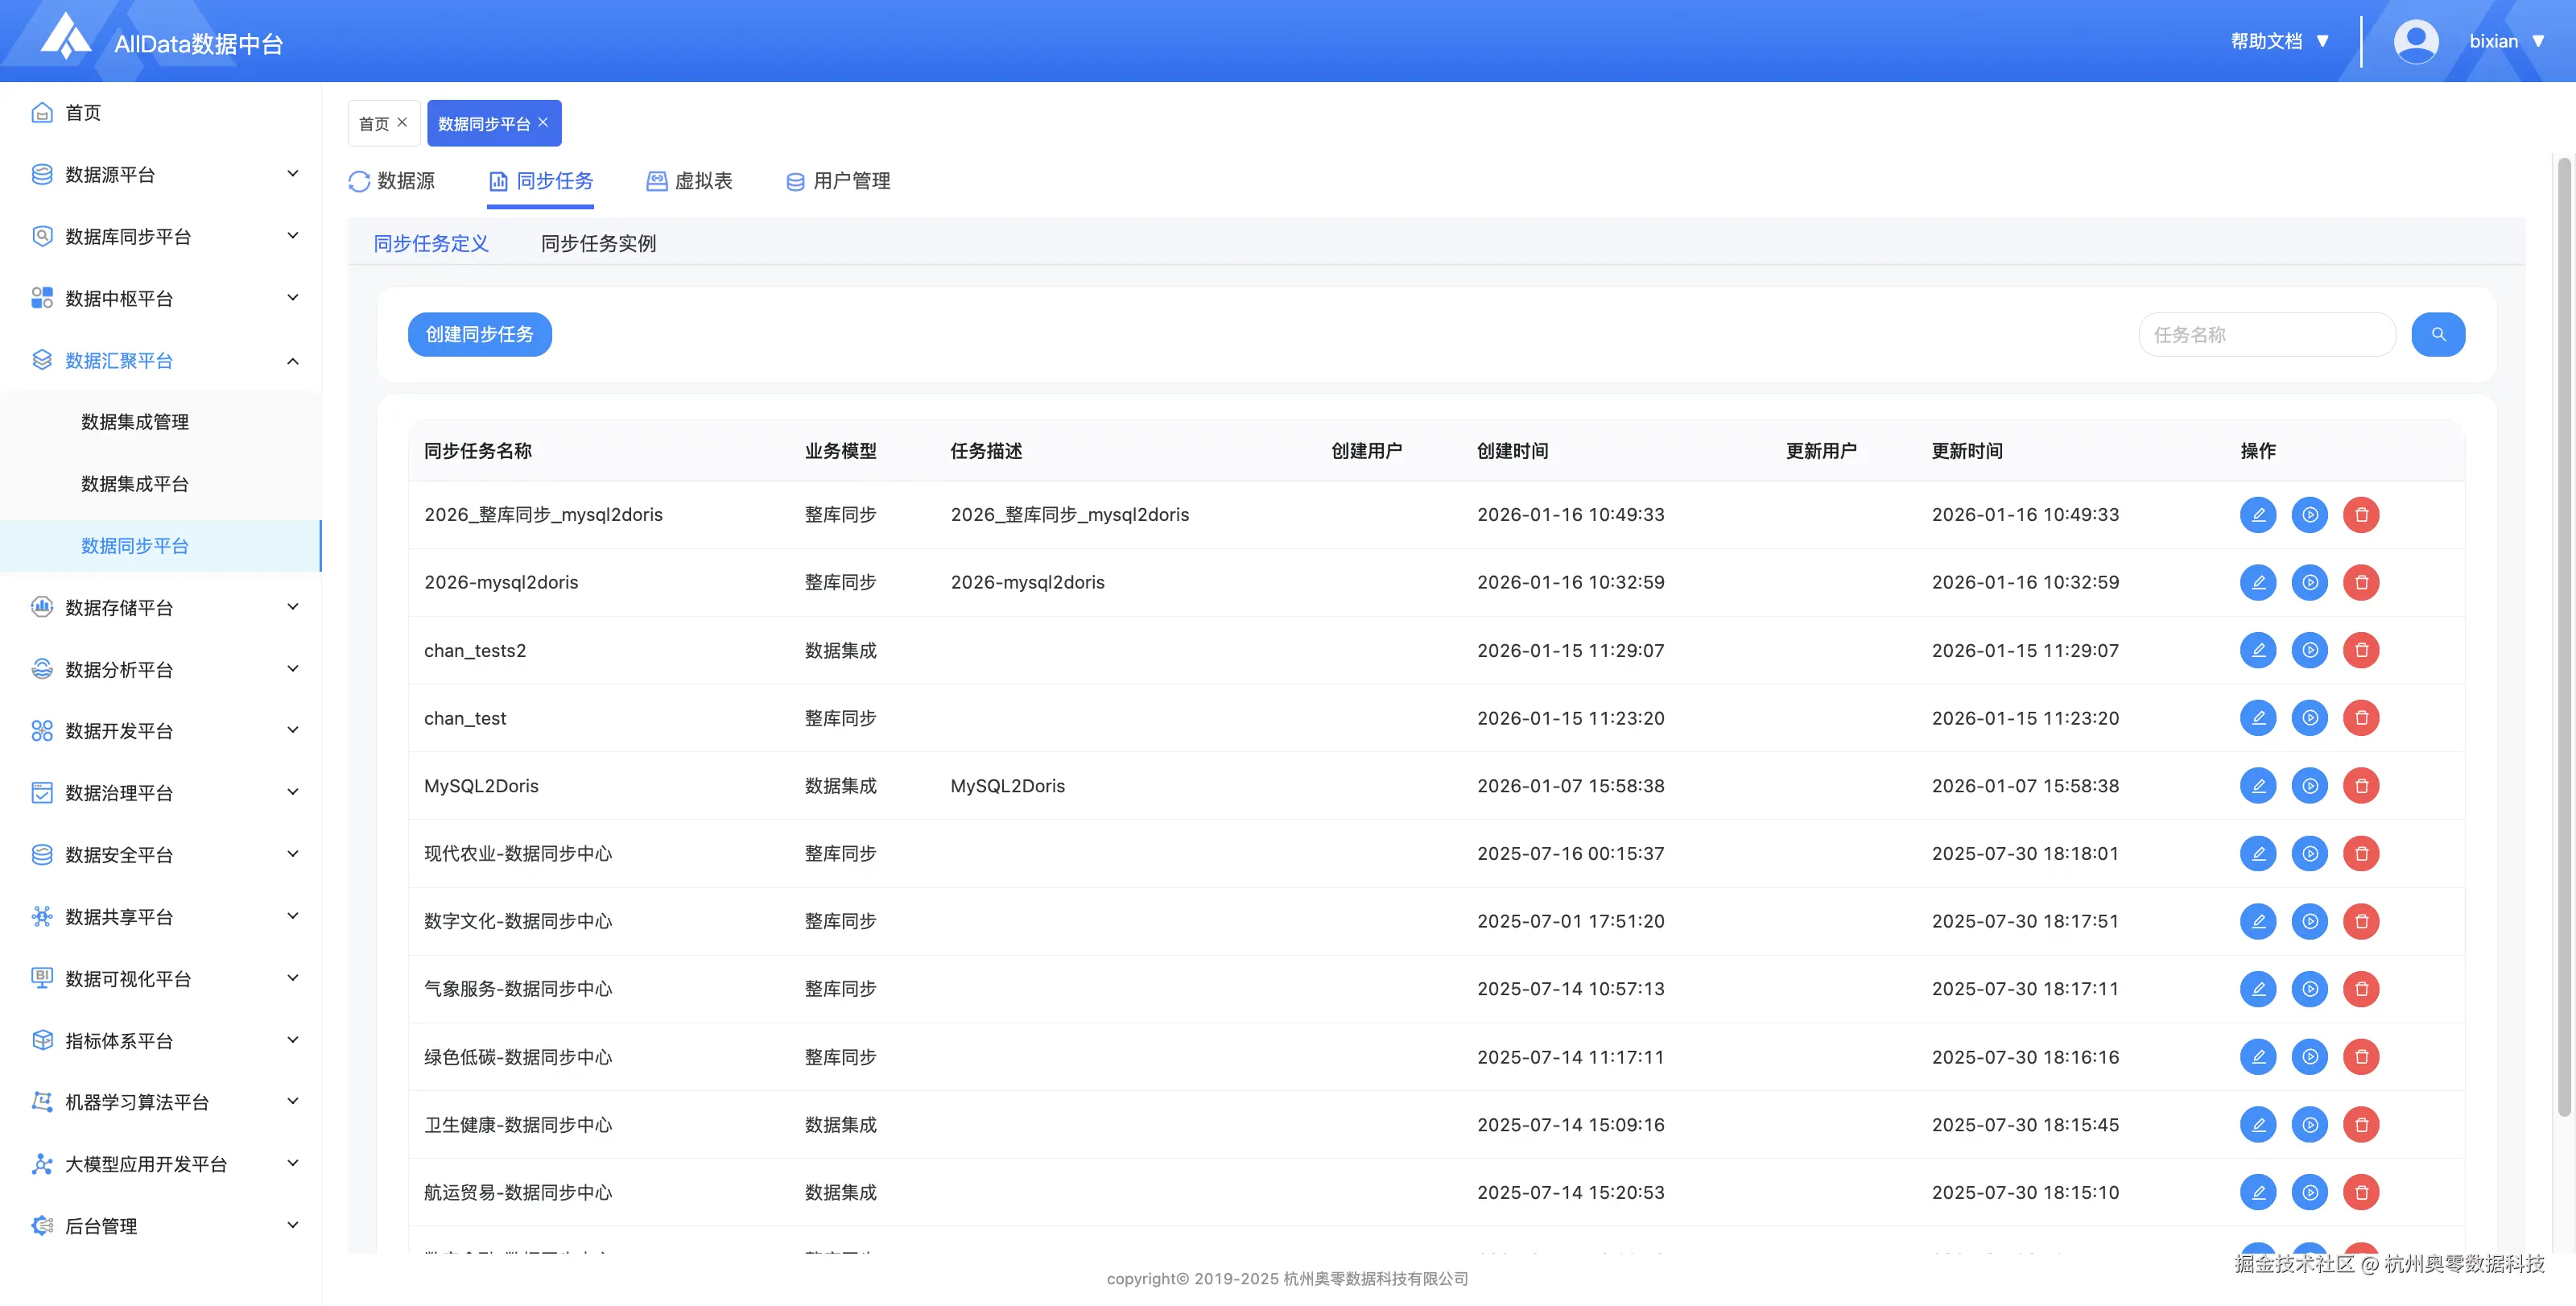2576x1306 pixels.
Task: Close the 数据同步平台 tab
Action: 543,122
